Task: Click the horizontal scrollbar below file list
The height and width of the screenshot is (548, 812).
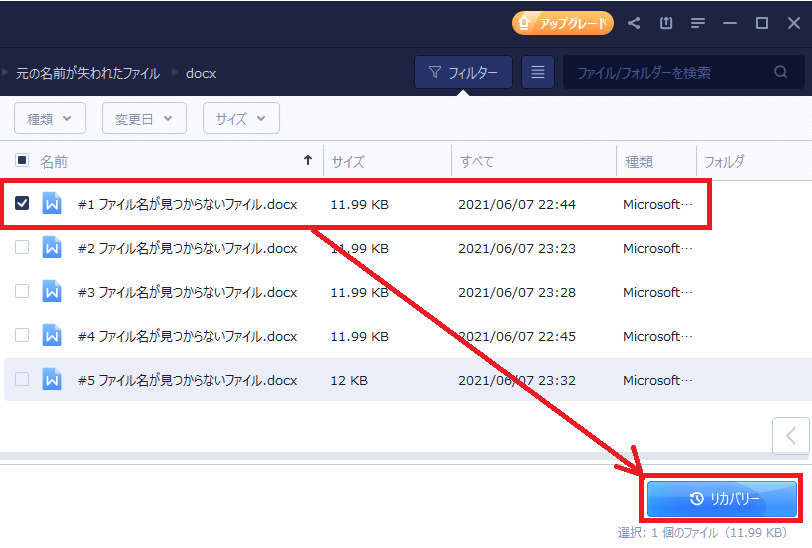Action: click(404, 456)
